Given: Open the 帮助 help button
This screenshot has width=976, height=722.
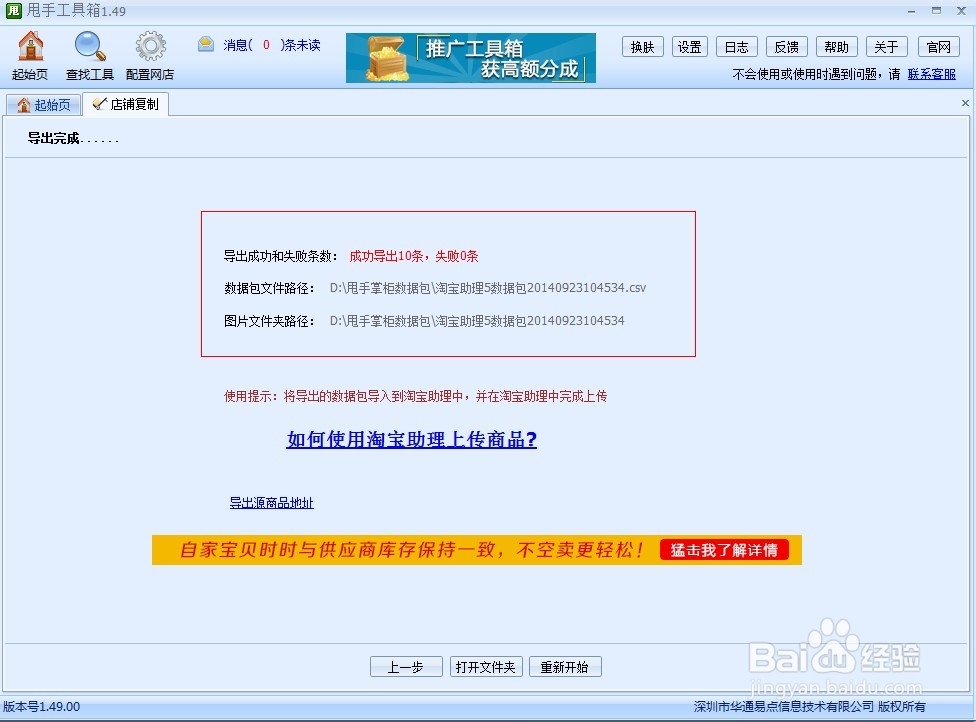Looking at the screenshot, I should (837, 47).
